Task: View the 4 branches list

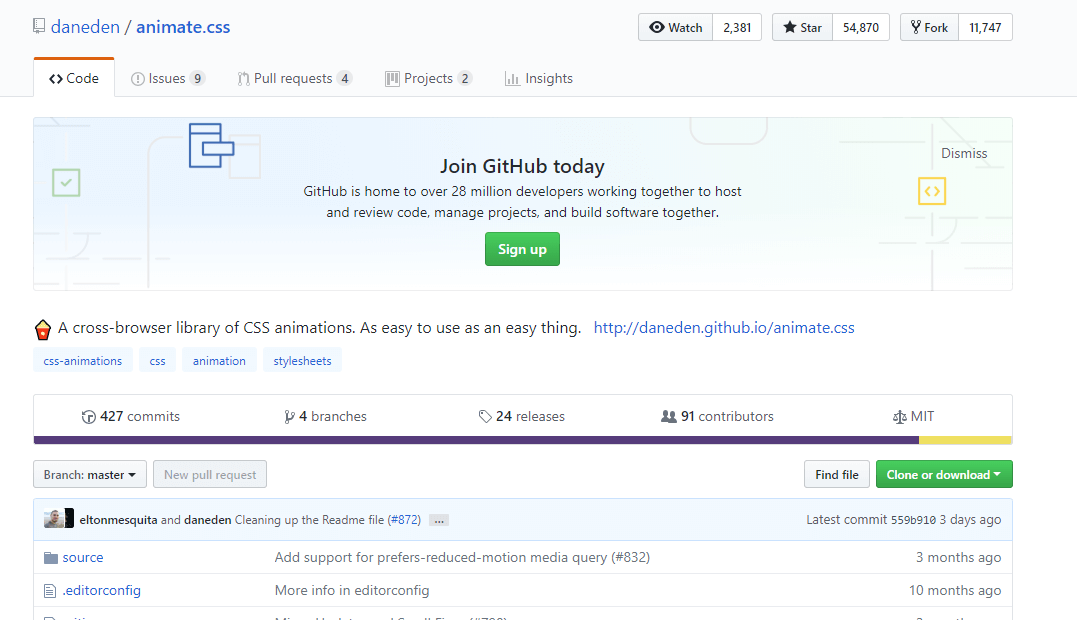Action: [326, 416]
